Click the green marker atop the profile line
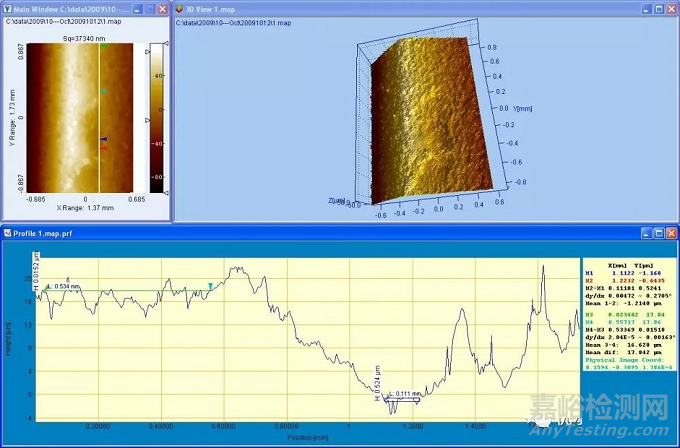The width and height of the screenshot is (680, 448). (103, 46)
